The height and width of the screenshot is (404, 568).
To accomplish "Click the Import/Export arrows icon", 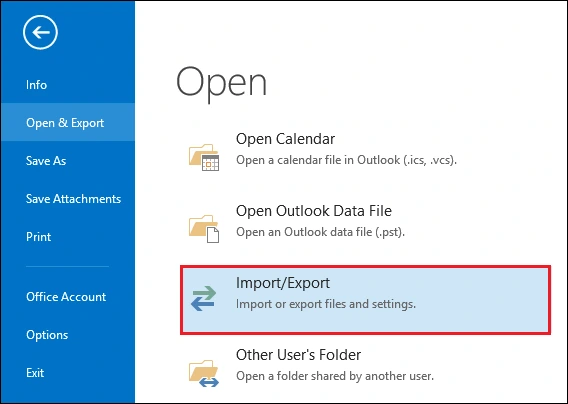I will (204, 299).
